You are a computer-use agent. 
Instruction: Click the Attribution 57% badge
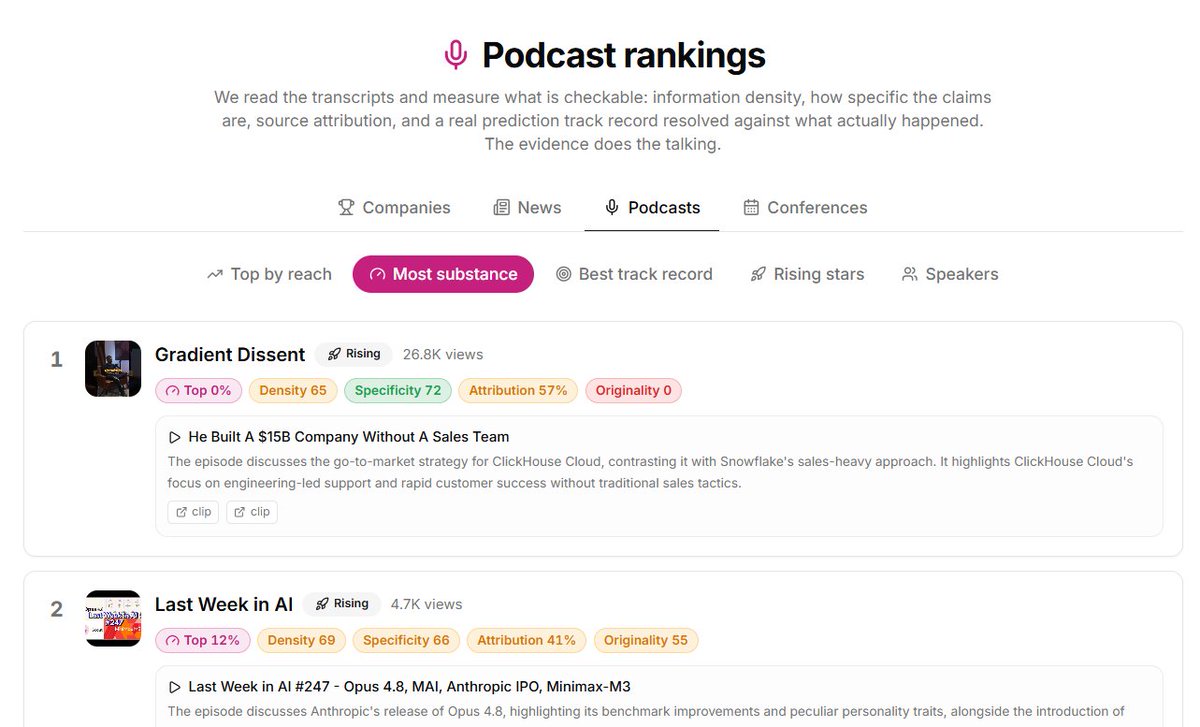pos(518,391)
